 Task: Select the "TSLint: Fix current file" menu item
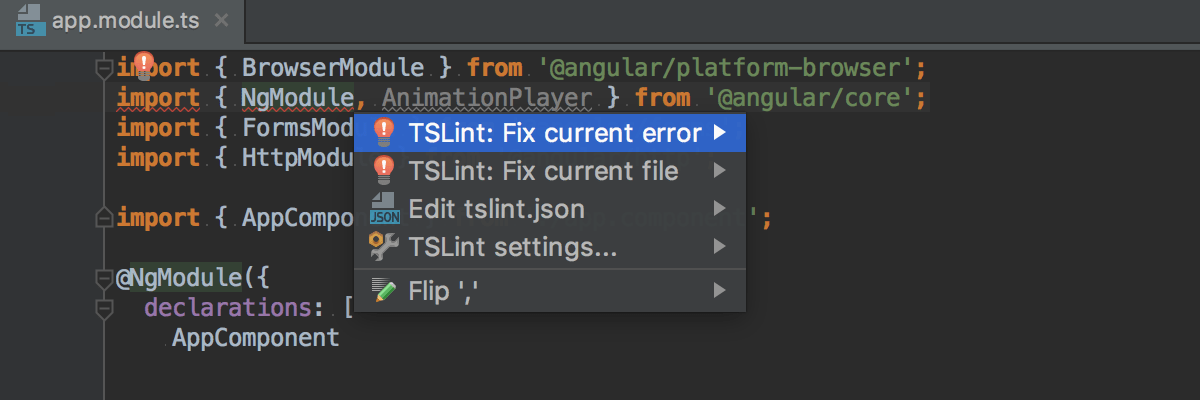(543, 171)
